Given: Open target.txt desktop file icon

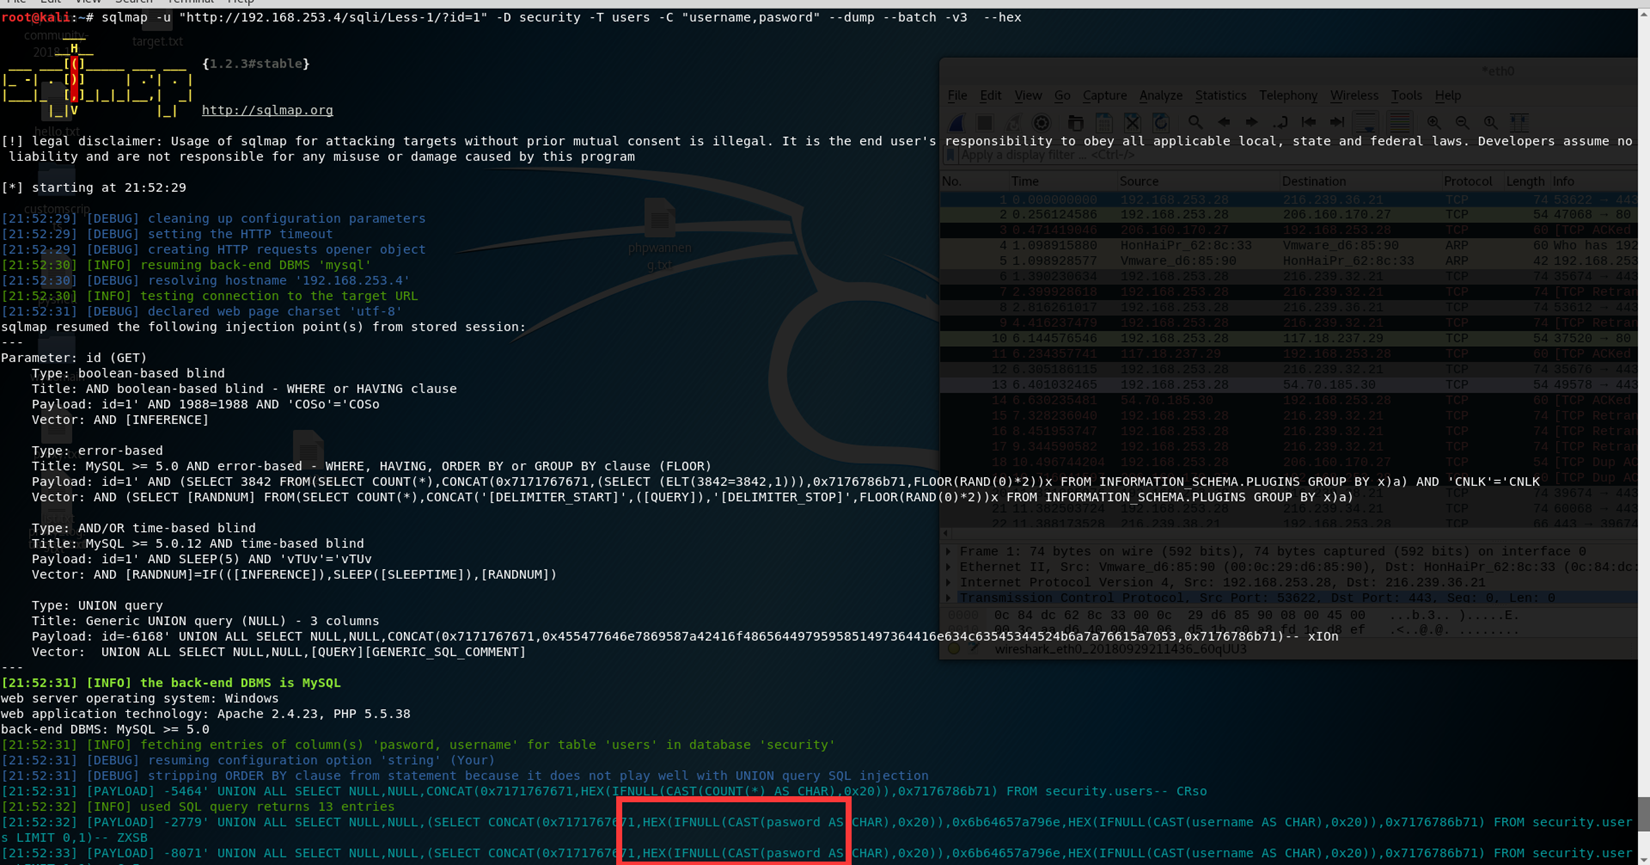Looking at the screenshot, I should (157, 30).
